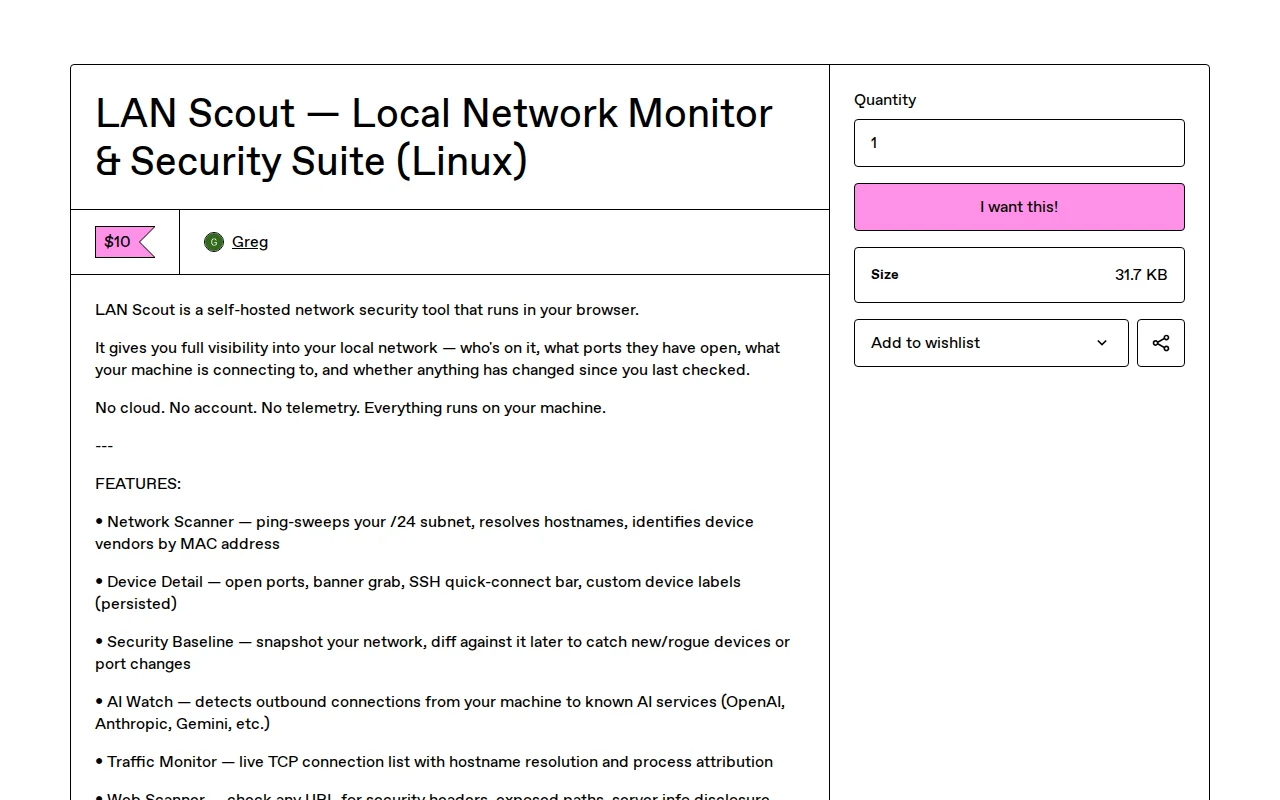
Task: Click the wishlist chevron arrow
Action: 1102,343
